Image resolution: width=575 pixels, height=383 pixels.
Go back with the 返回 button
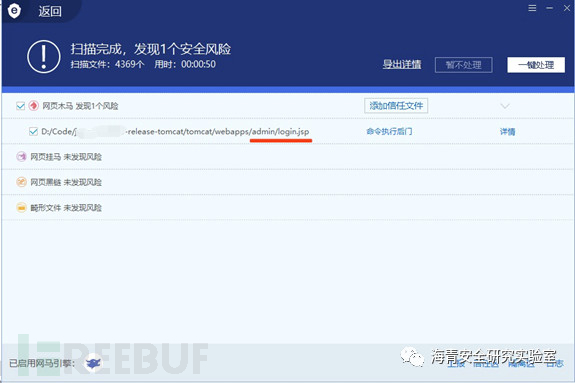[50, 11]
